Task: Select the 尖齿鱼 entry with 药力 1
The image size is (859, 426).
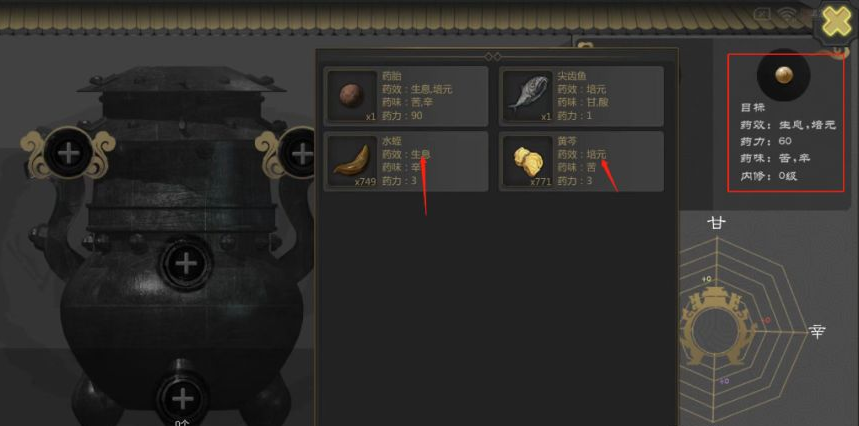Action: (581, 96)
